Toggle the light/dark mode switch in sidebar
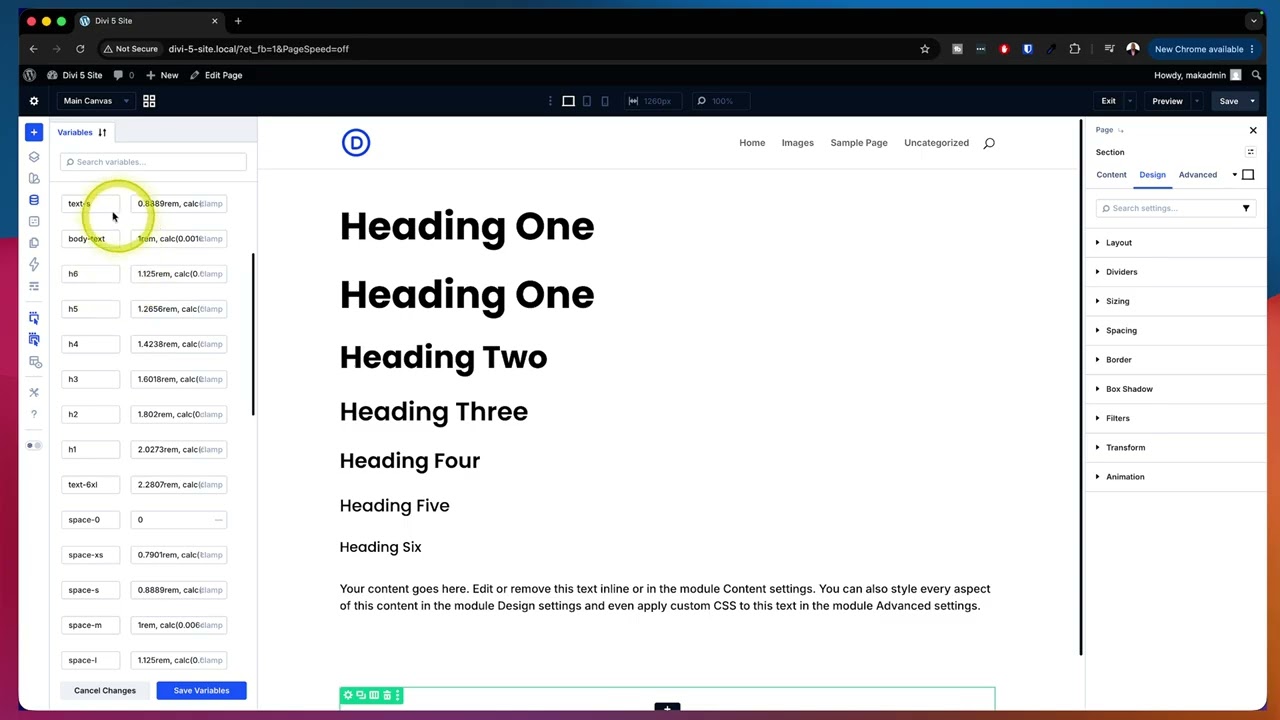This screenshot has height=720, width=1280. (34, 445)
